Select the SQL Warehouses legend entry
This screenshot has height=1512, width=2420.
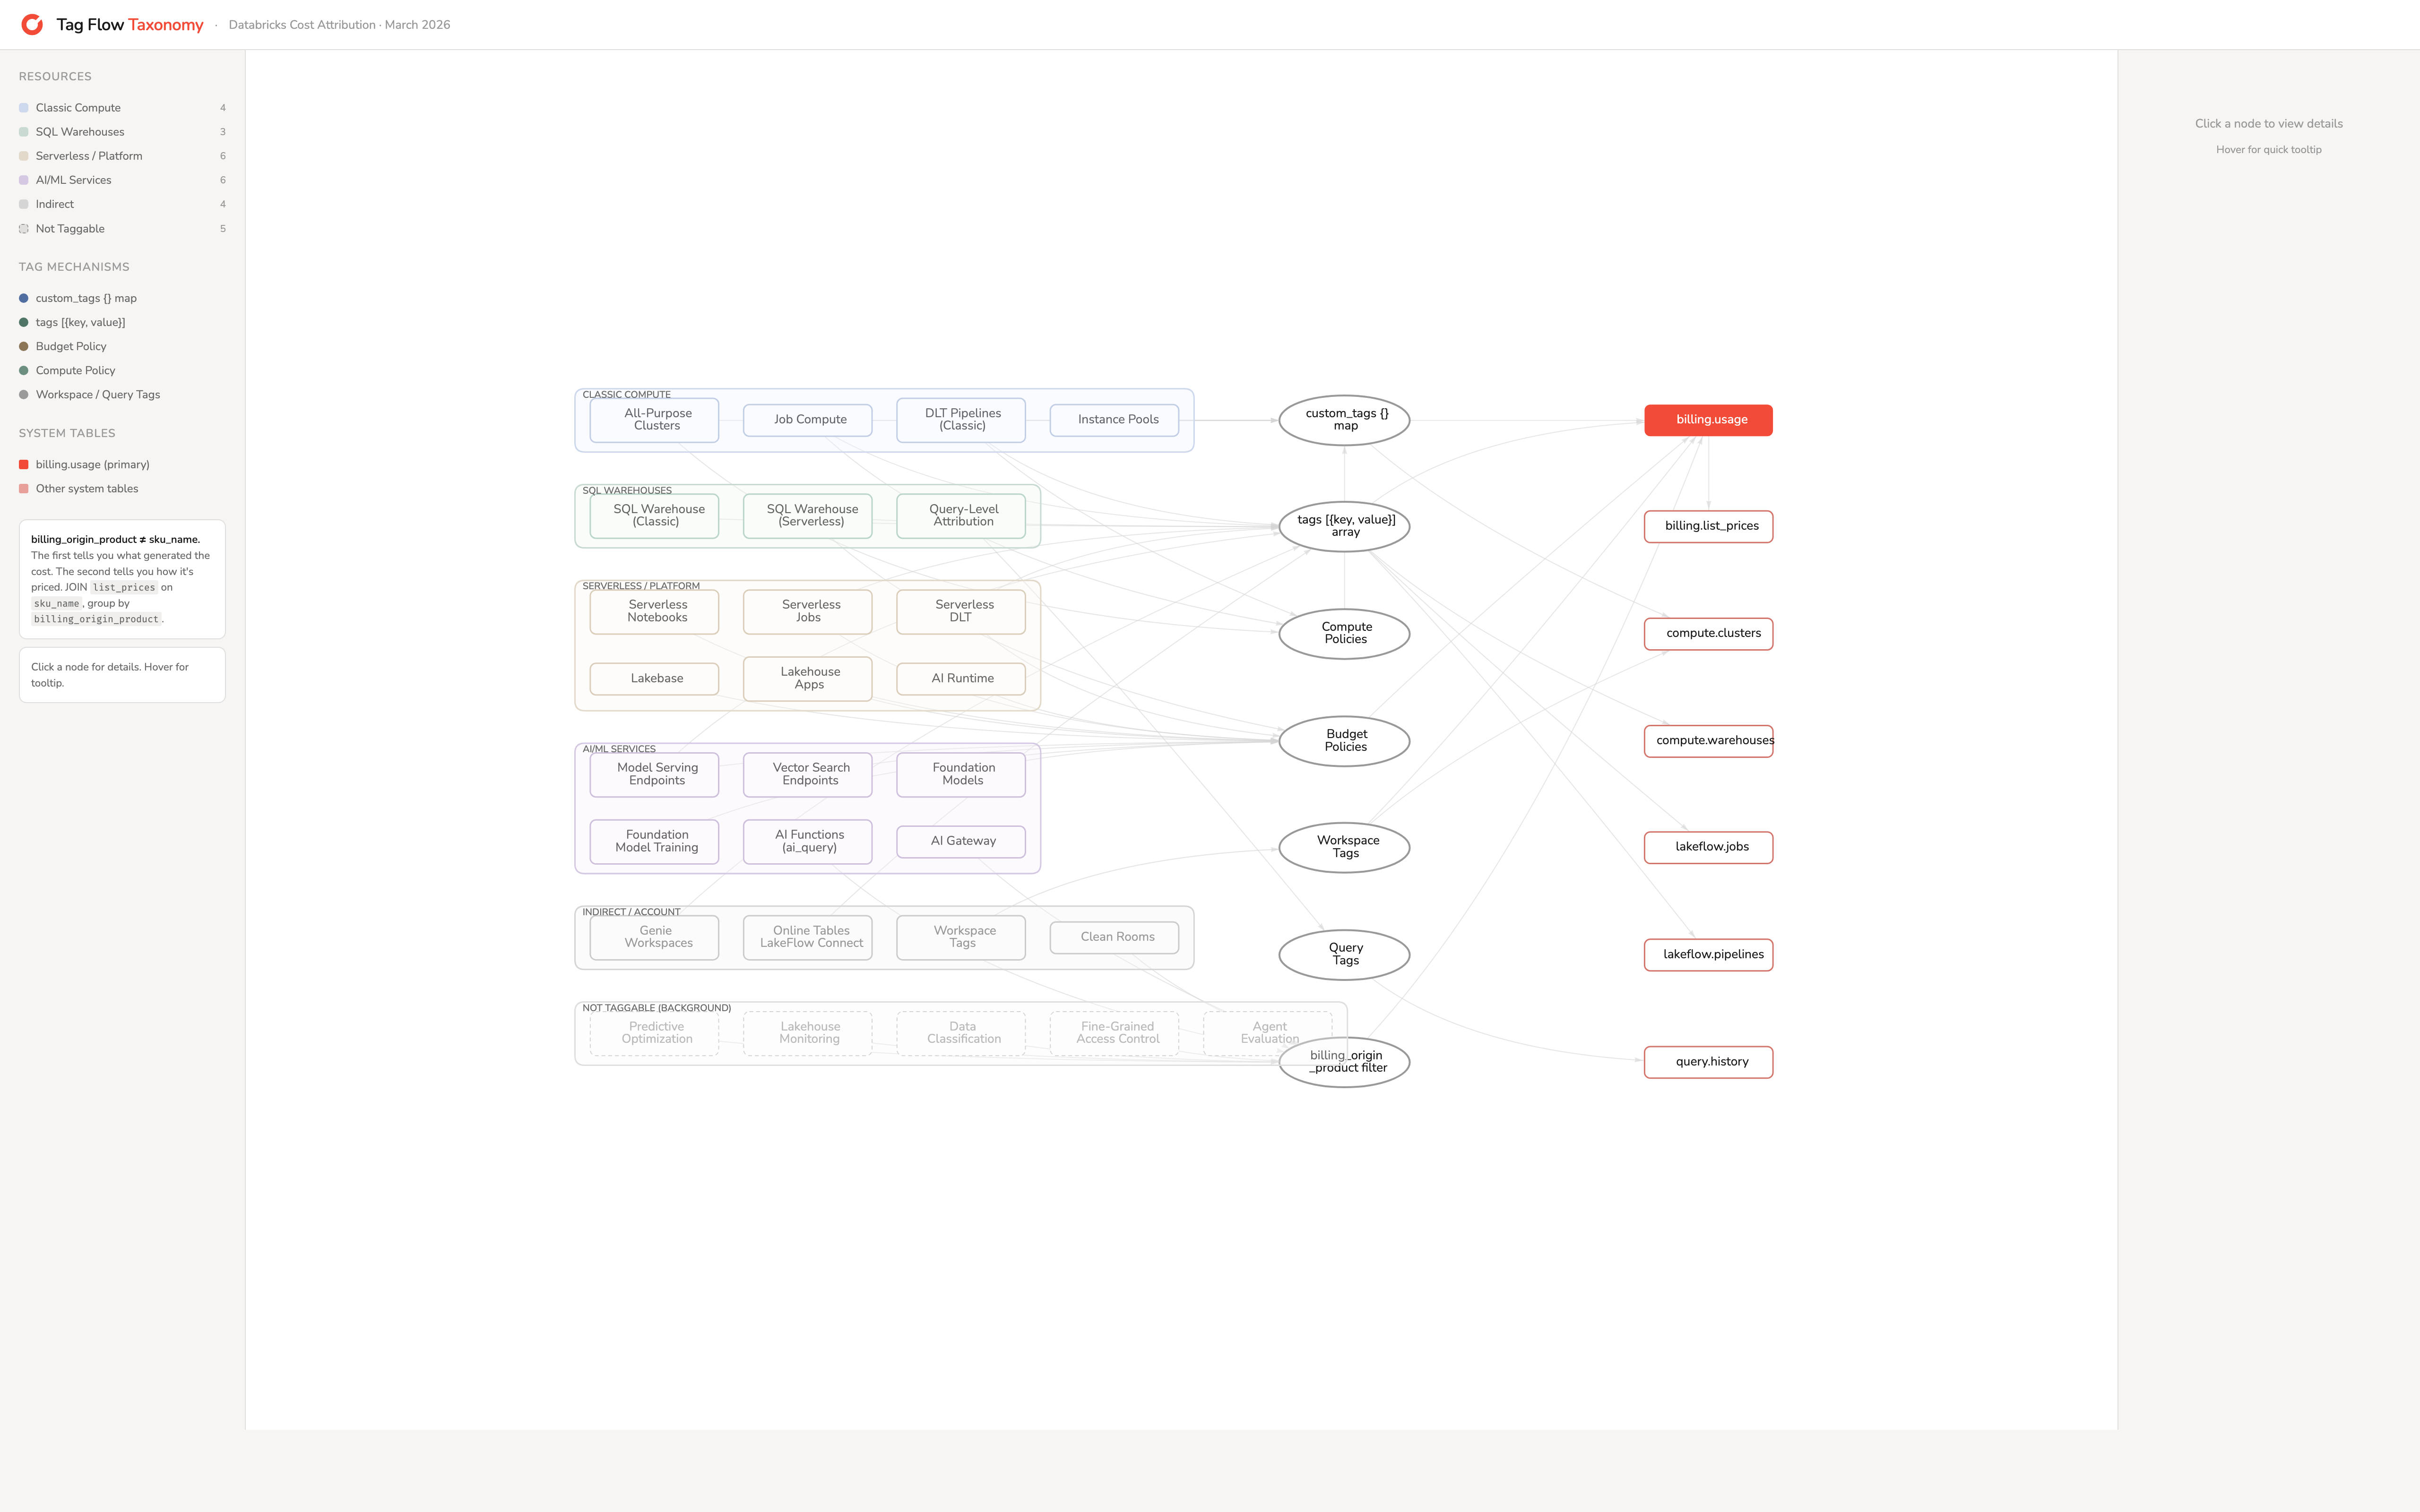80,132
